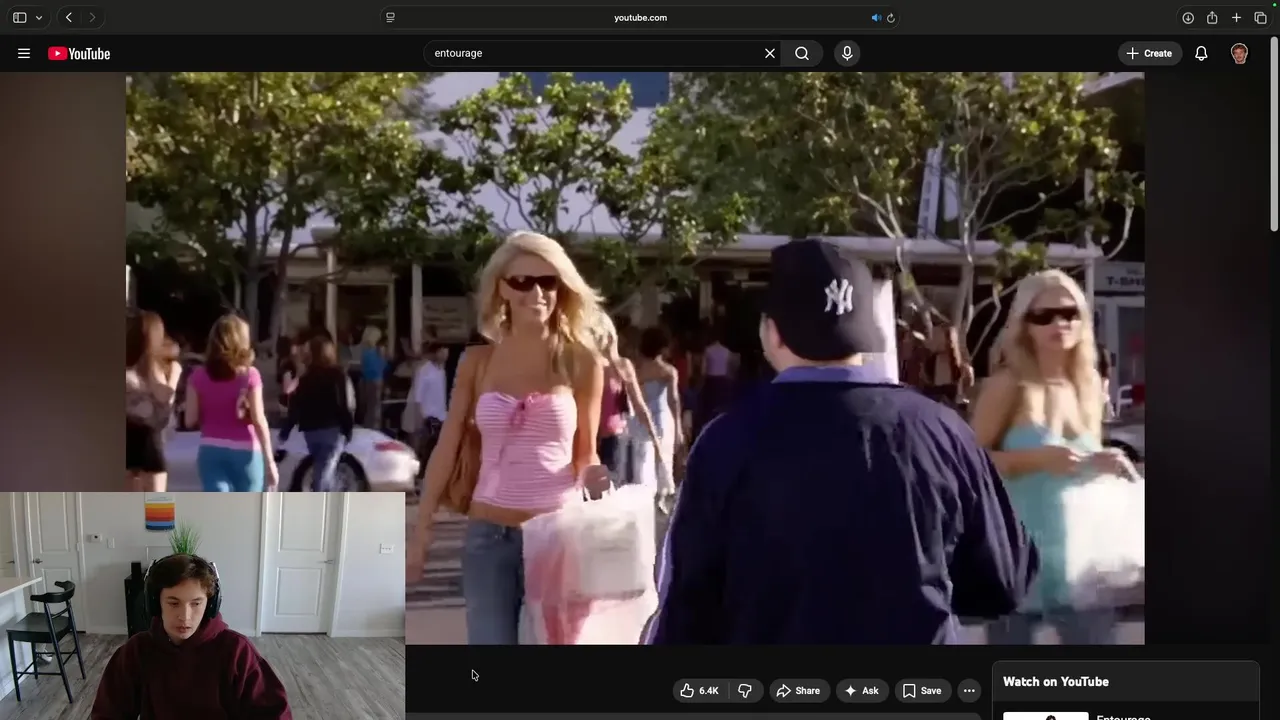
Task: Show Safari downloads
Action: 1188,17
